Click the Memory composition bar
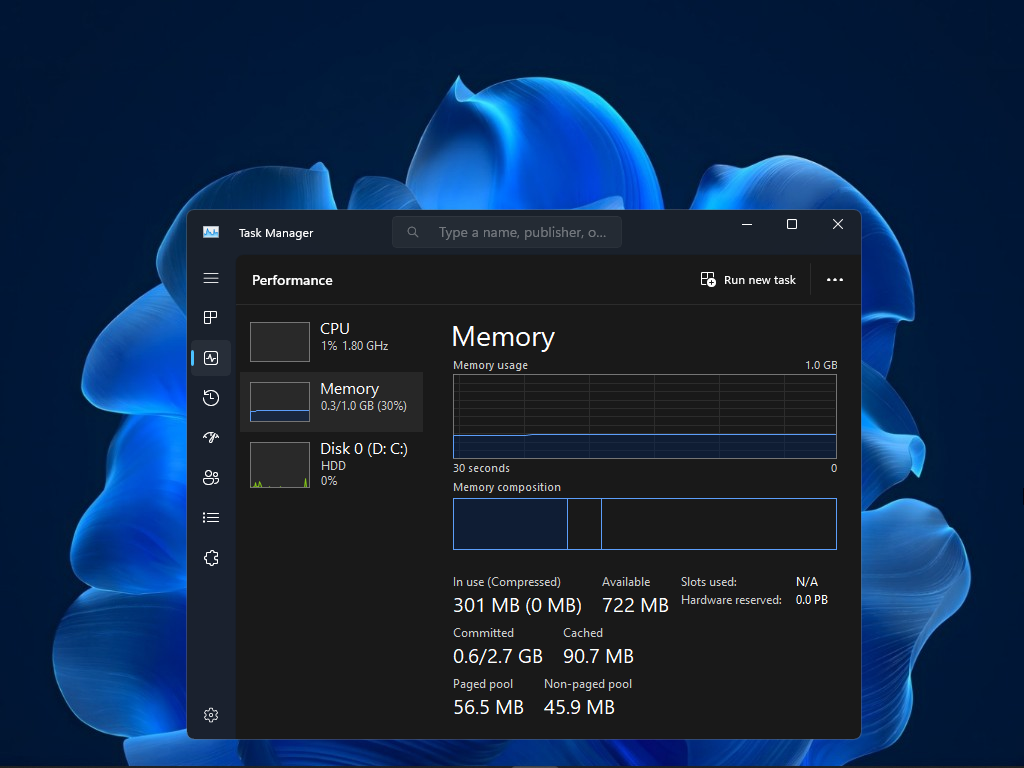 coord(645,524)
